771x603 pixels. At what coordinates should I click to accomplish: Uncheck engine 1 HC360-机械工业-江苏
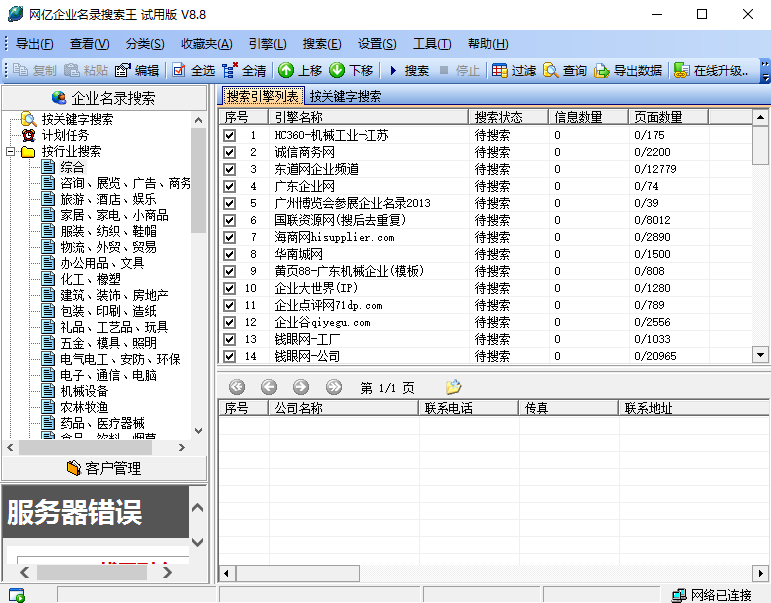[230, 135]
